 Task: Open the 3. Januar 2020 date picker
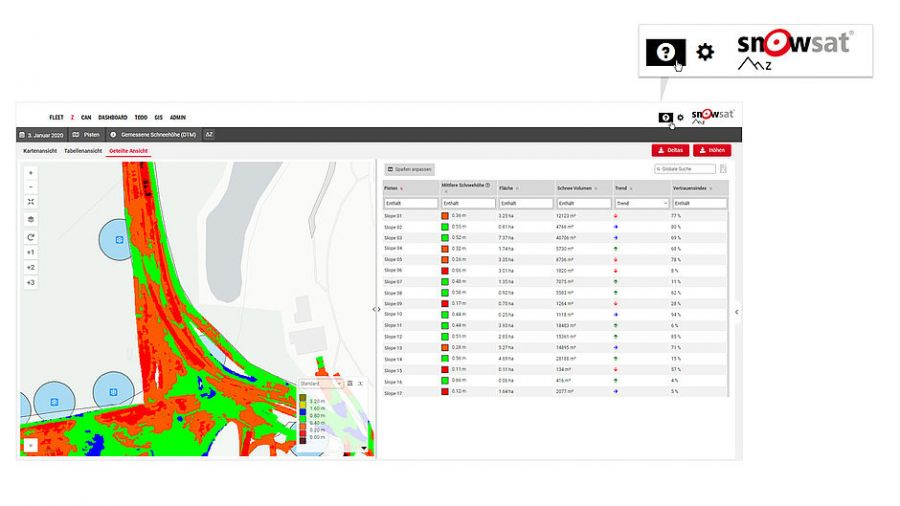coord(41,134)
